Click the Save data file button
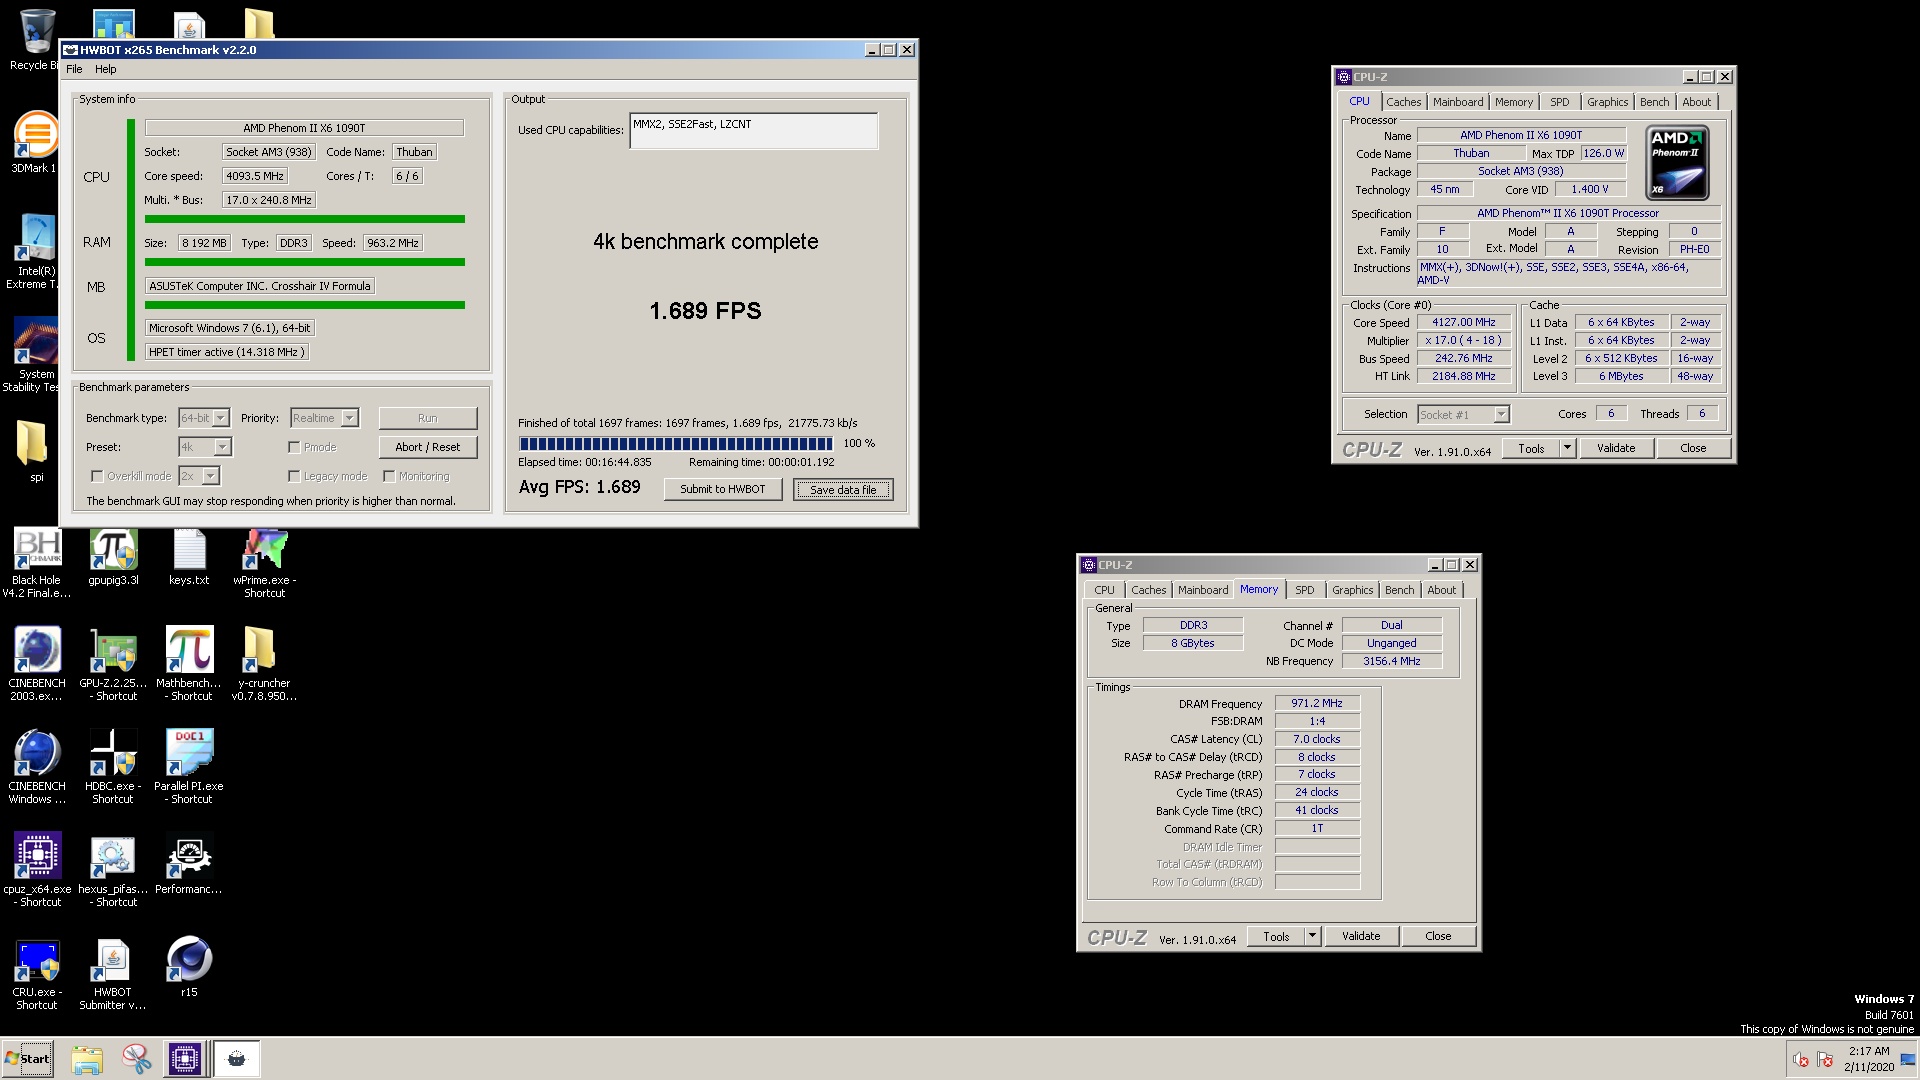Screen dimensions: 1920x1080 point(843,489)
